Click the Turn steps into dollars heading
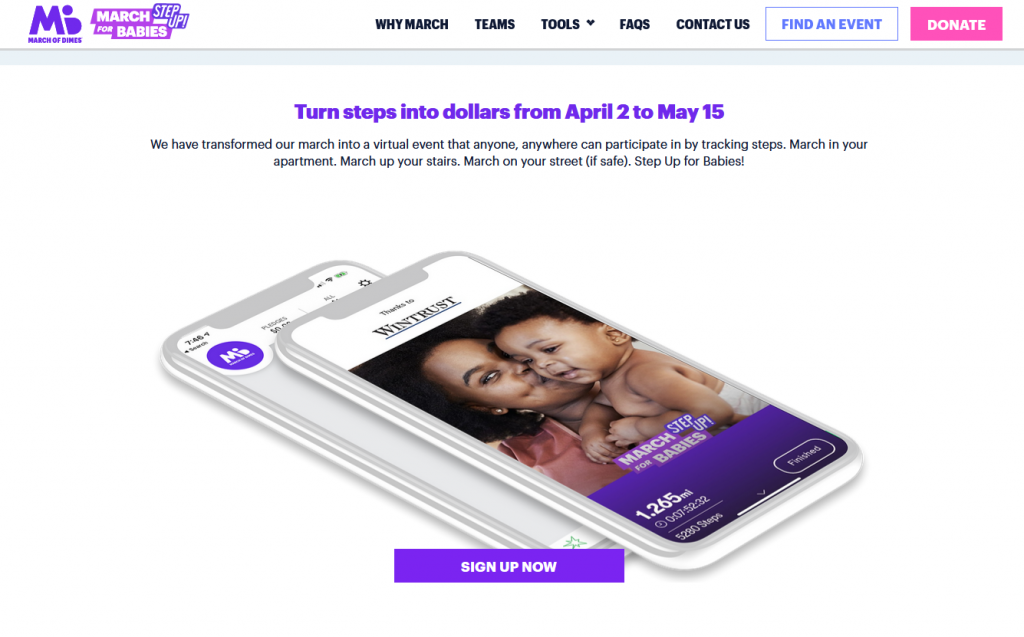1024x637 pixels. pos(509,112)
